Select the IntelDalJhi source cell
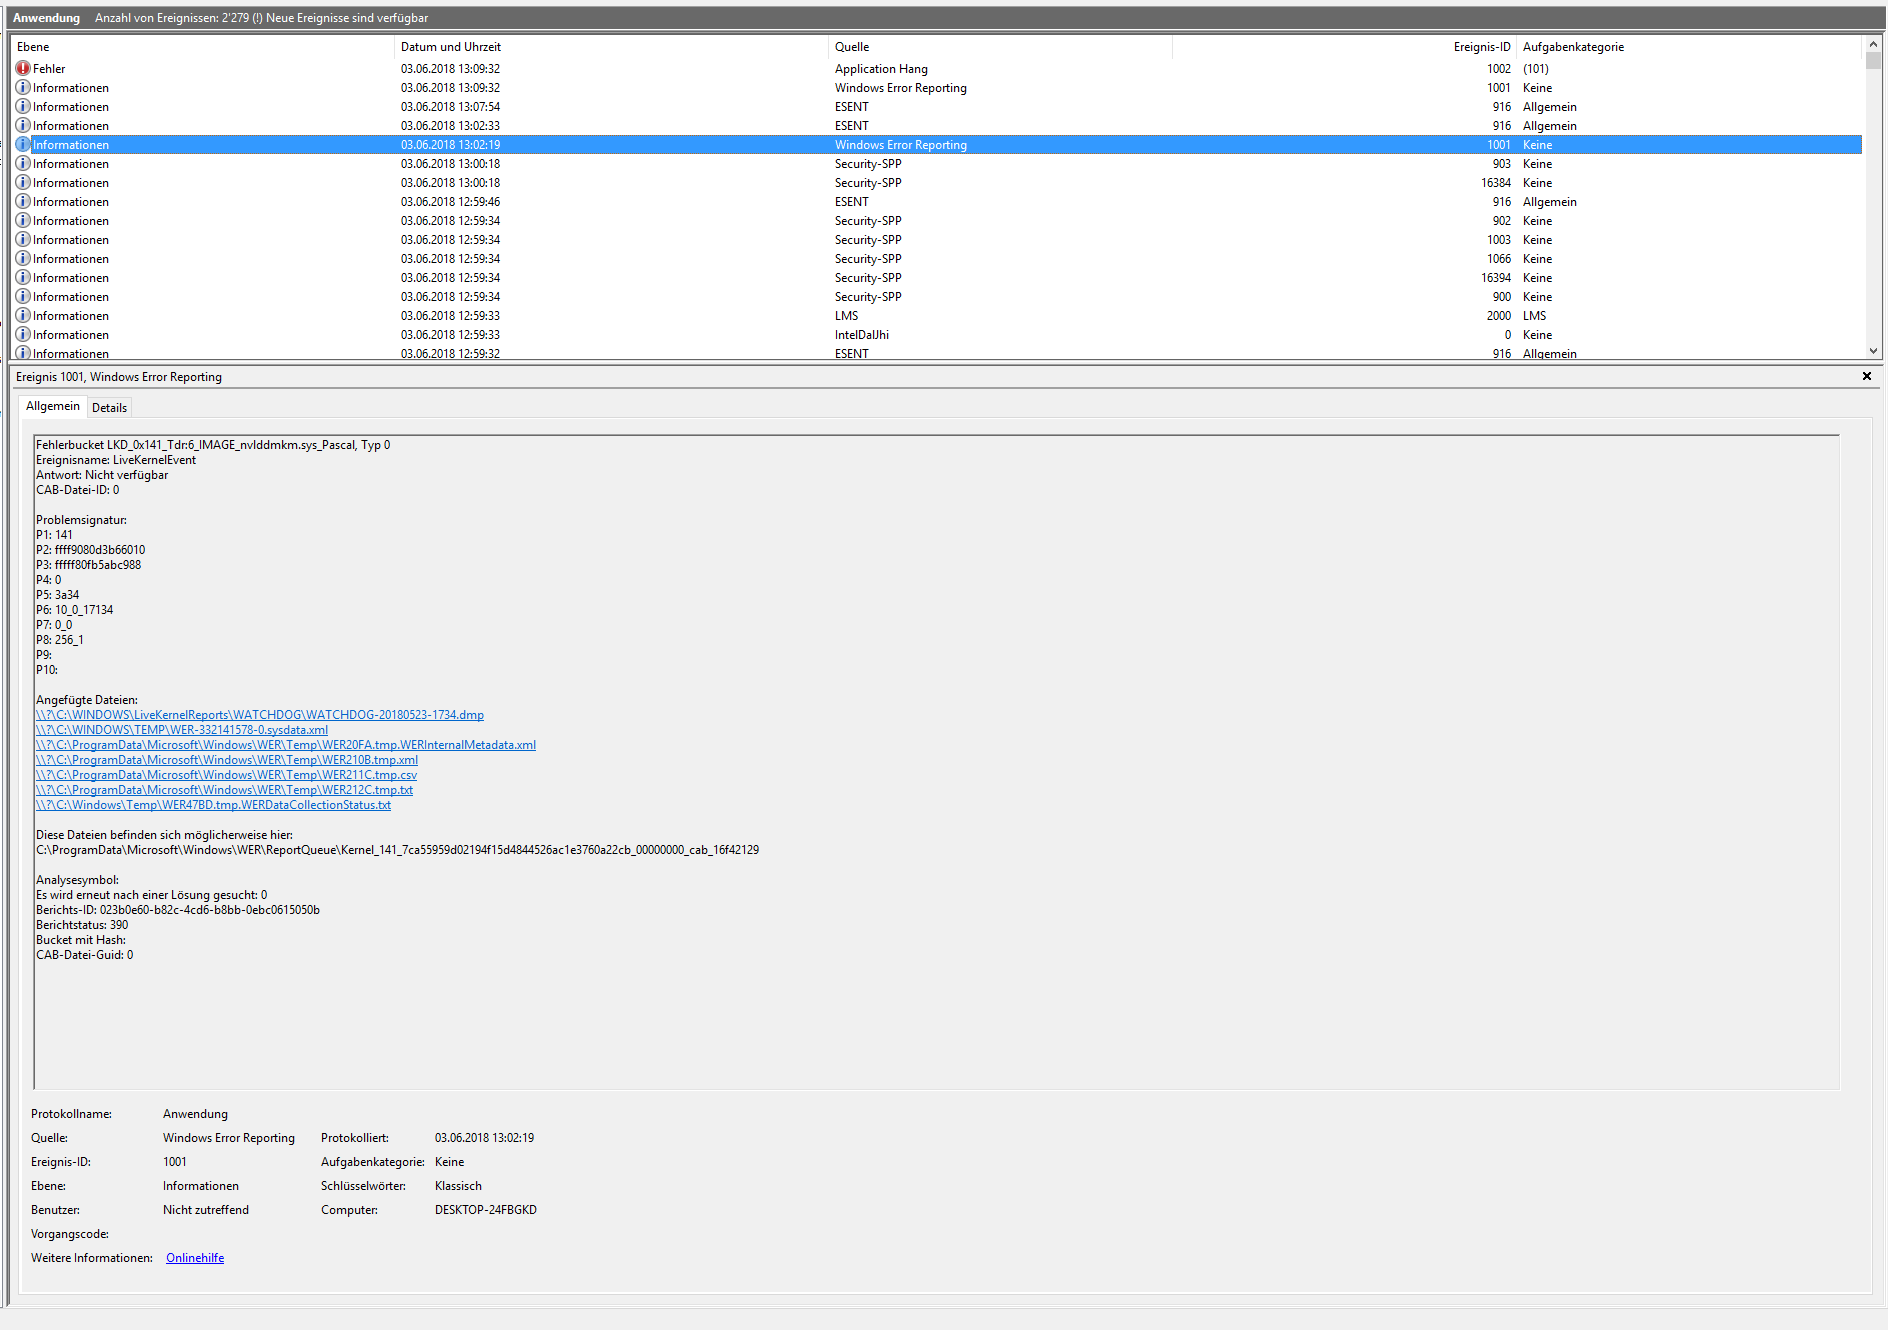This screenshot has height=1330, width=1888. tap(862, 335)
